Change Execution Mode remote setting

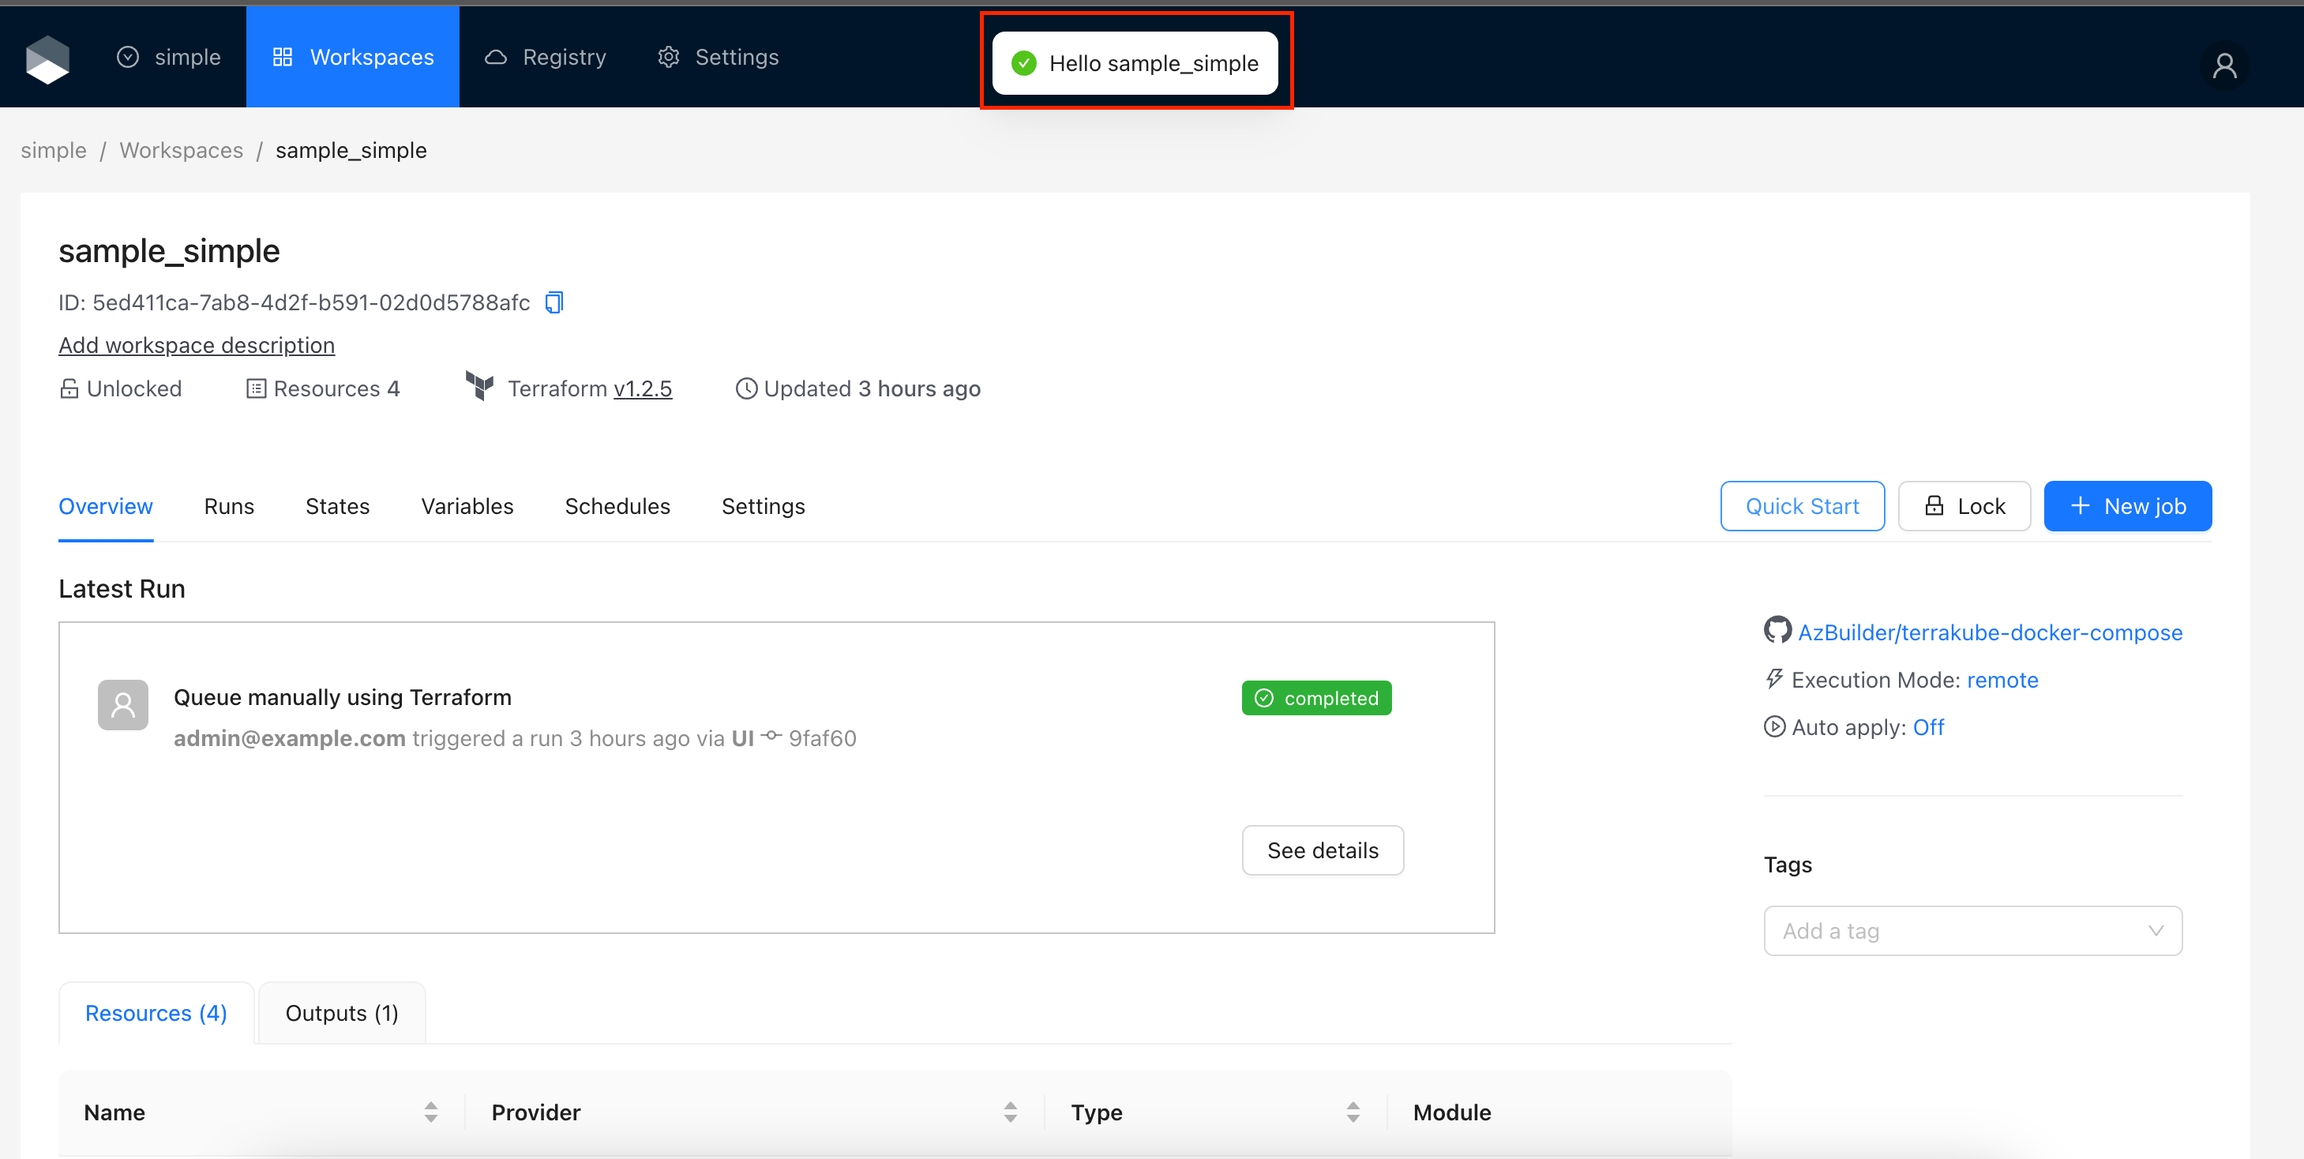tap(2002, 680)
